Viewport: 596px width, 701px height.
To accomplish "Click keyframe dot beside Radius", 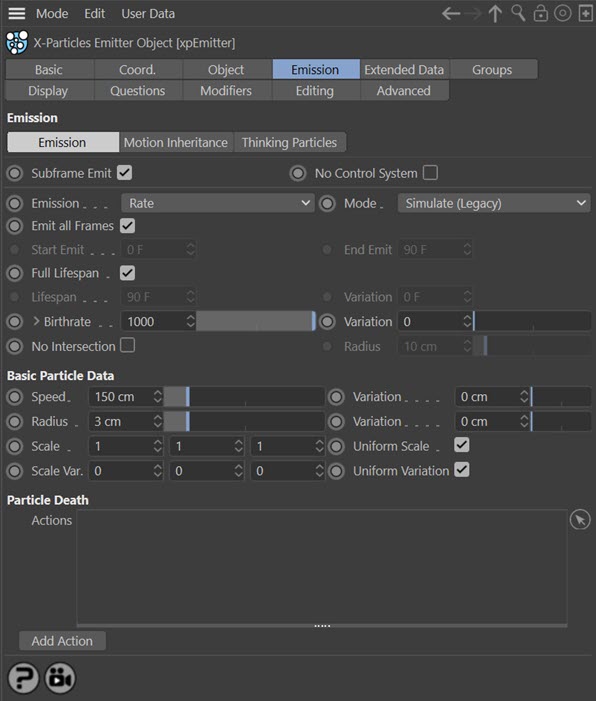I will (15, 421).
